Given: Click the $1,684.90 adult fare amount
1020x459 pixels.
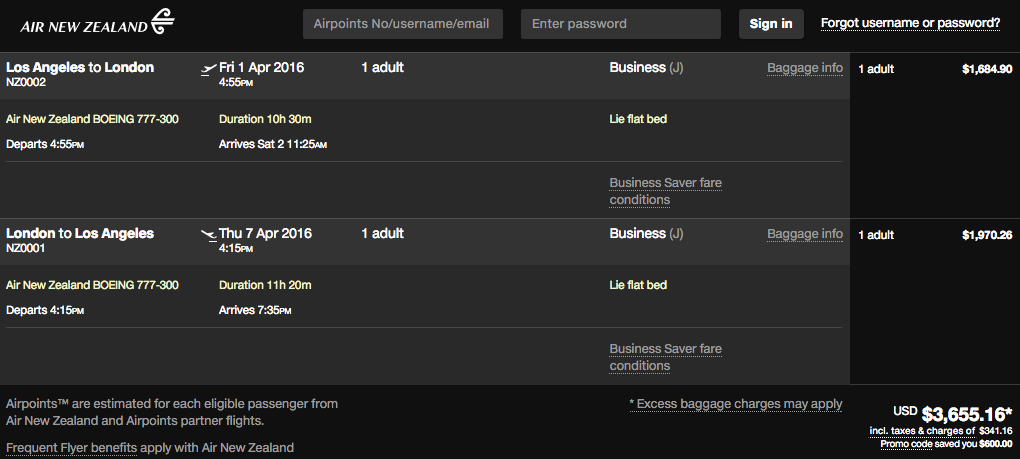Looking at the screenshot, I should 986,69.
